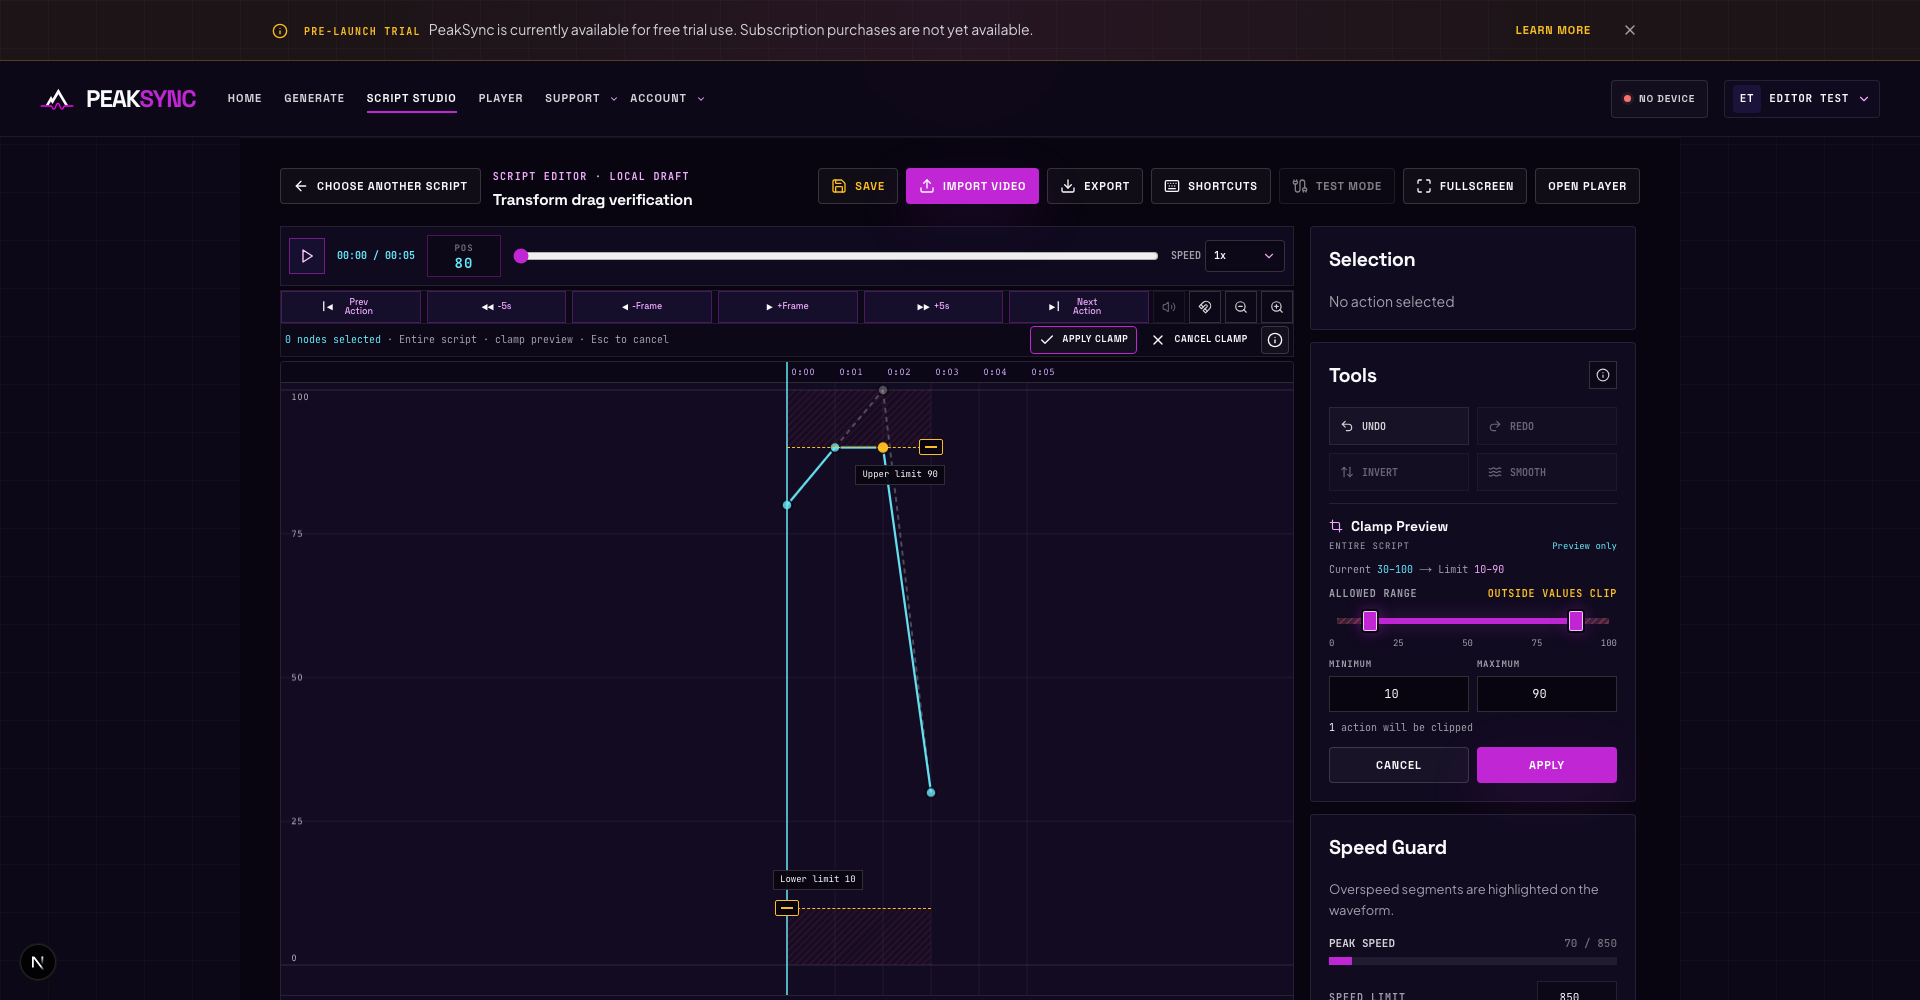This screenshot has height=1000, width=1920.
Task: Click the Clamp Preview crop icon
Action: pos(1336,526)
